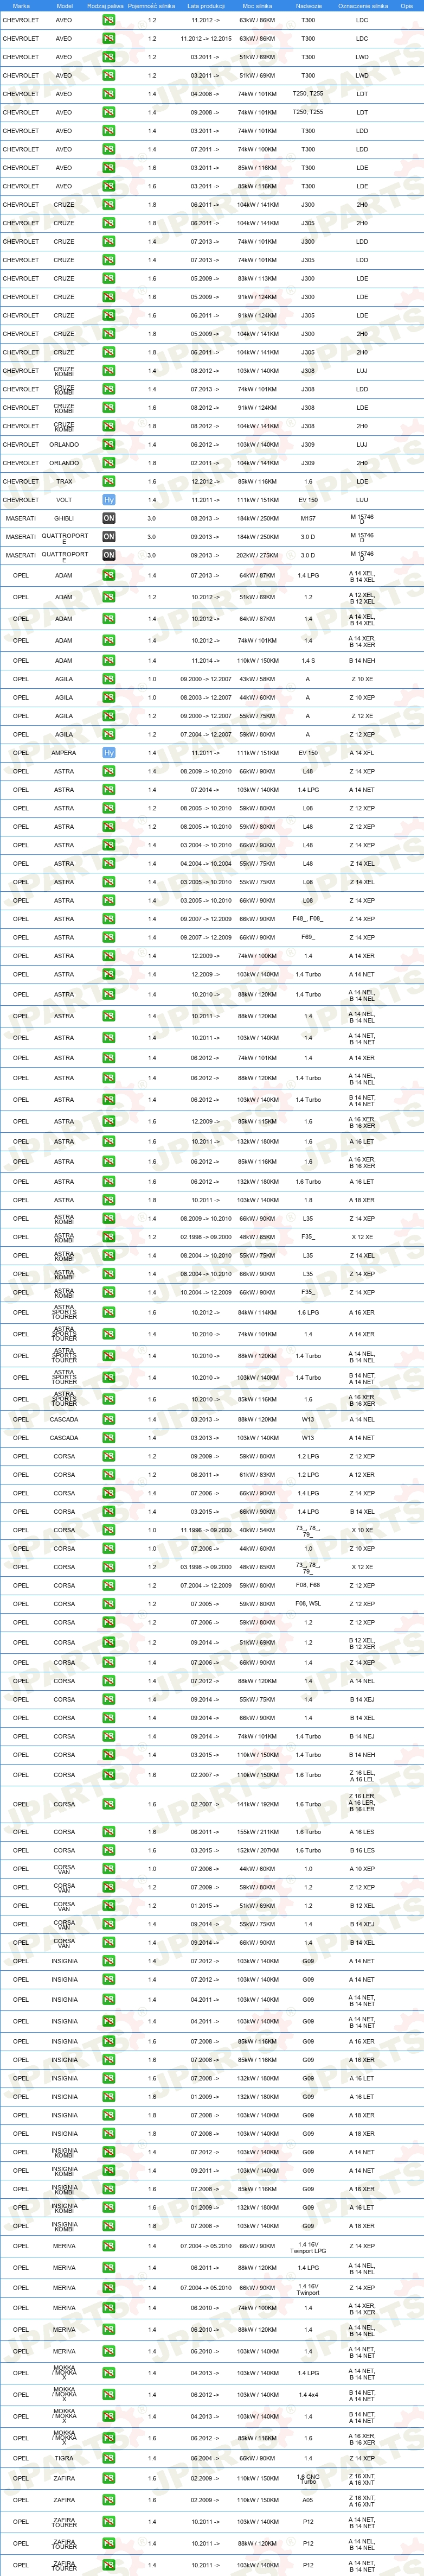Image resolution: width=424 pixels, height=2576 pixels.
Task: Click petrol icon in Chevrolet Orlando 1.4 row
Action: point(108,444)
